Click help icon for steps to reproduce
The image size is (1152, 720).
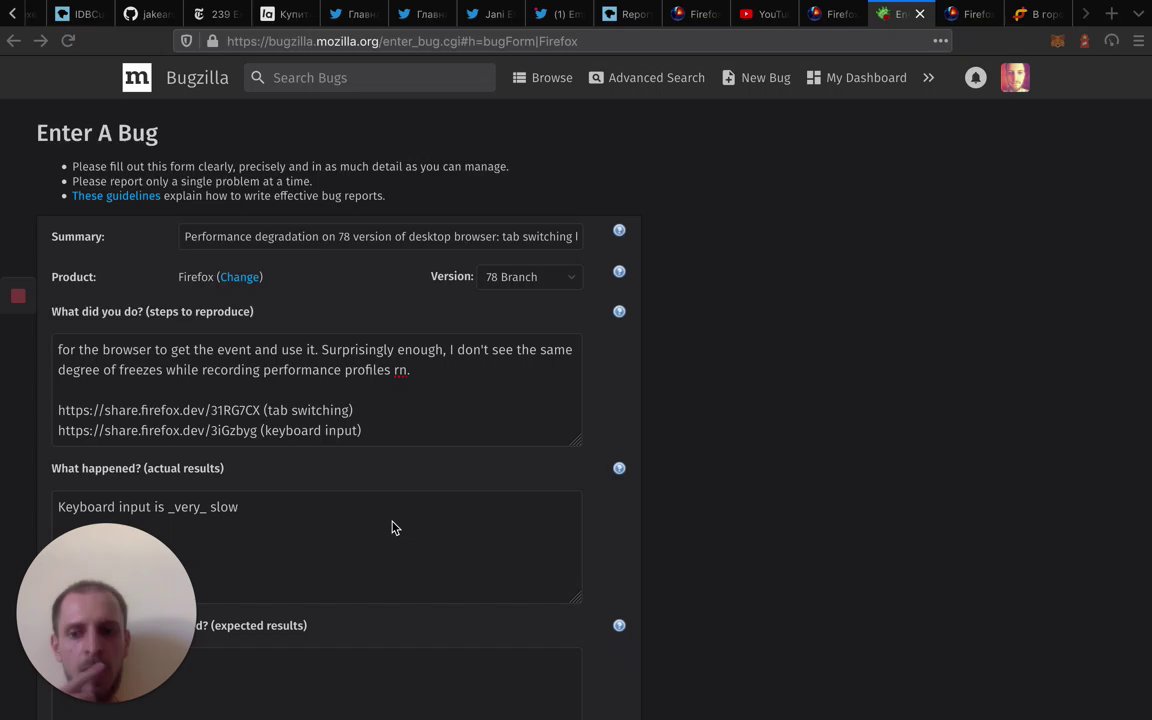619,311
